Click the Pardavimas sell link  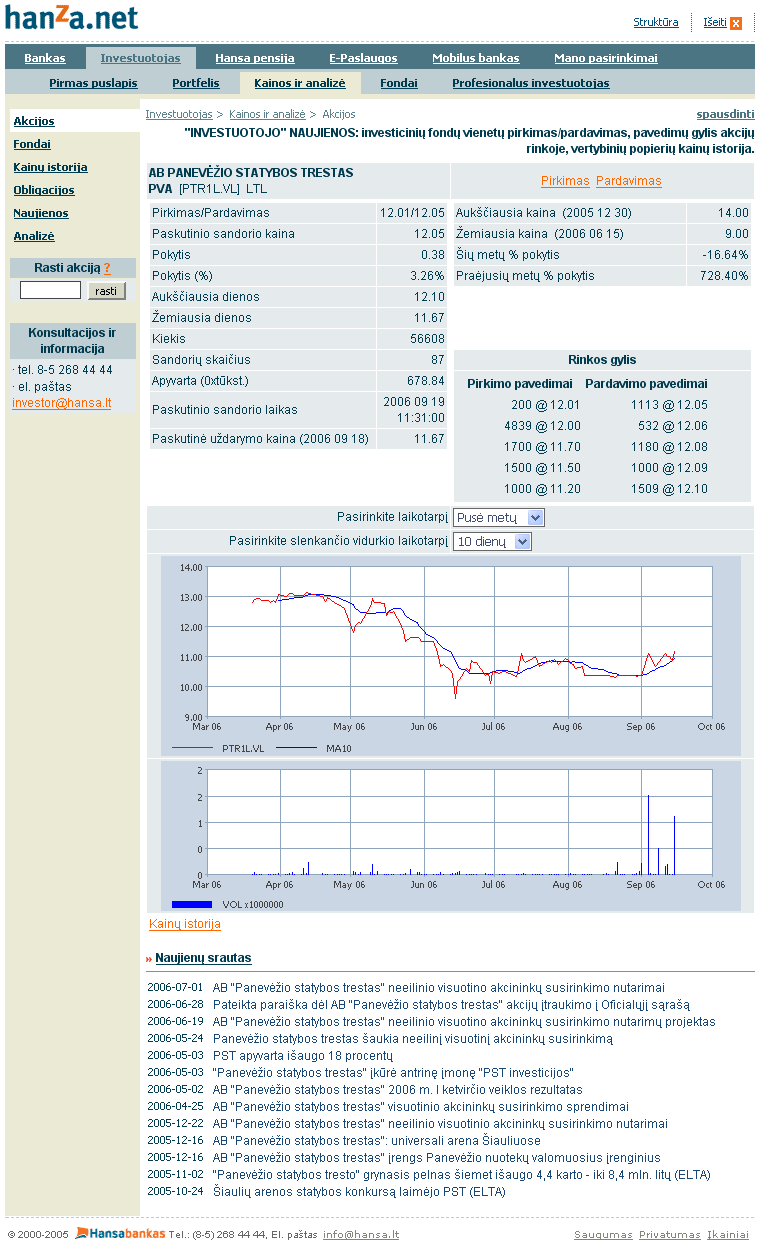point(629,181)
